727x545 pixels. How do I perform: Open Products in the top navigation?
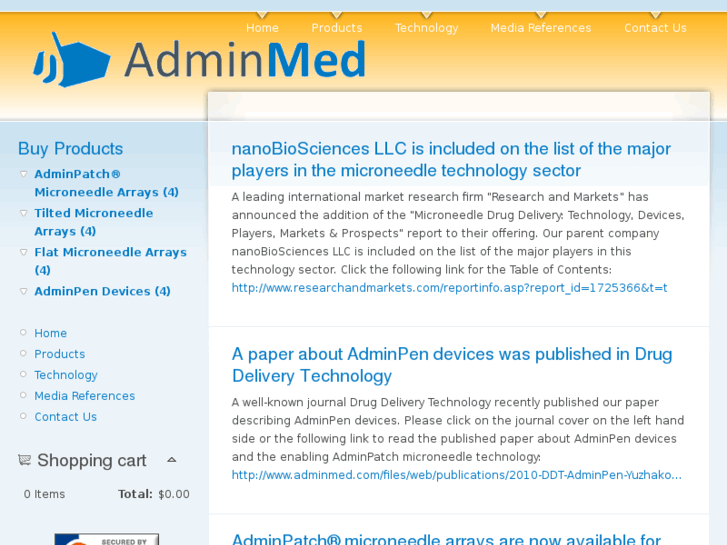[337, 28]
